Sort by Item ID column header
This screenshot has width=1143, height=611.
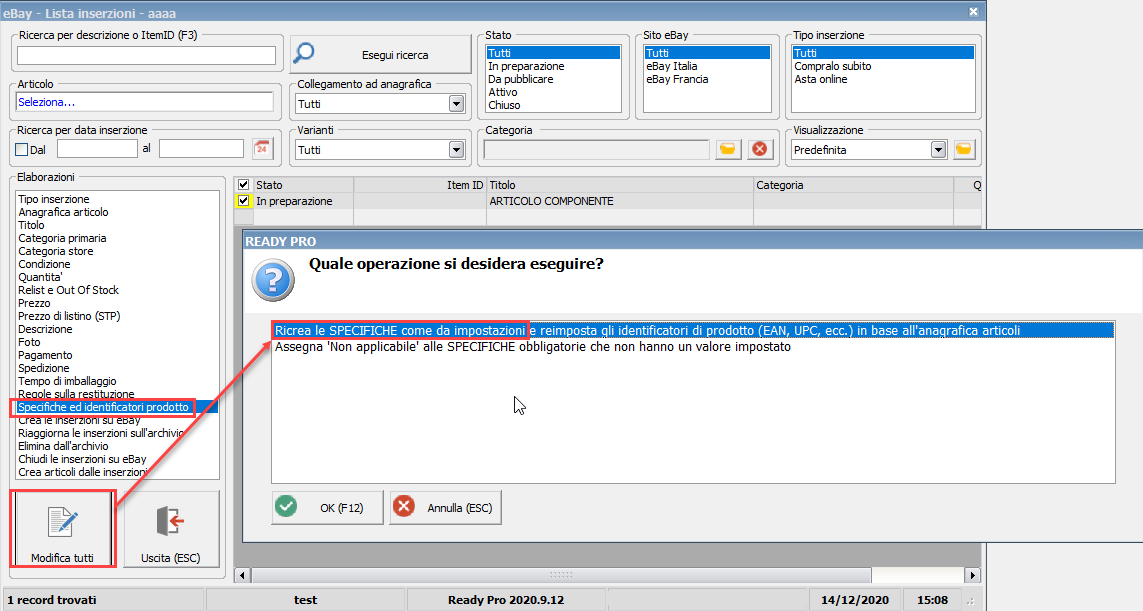pyautogui.click(x=420, y=184)
